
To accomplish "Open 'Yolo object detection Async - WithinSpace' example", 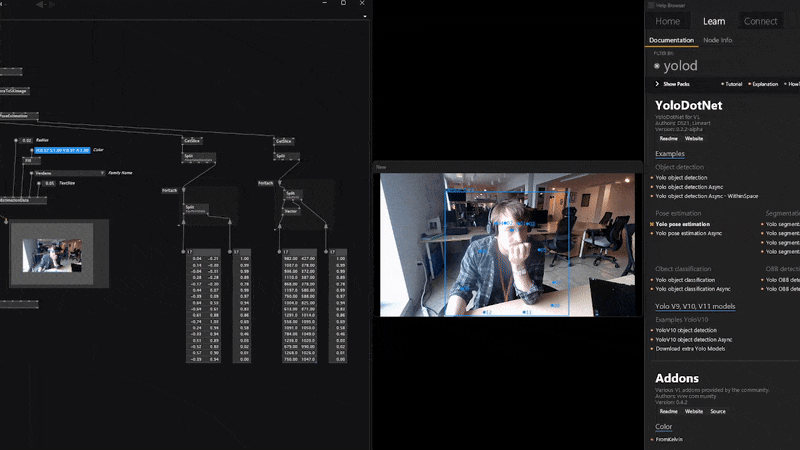I will pos(706,196).
